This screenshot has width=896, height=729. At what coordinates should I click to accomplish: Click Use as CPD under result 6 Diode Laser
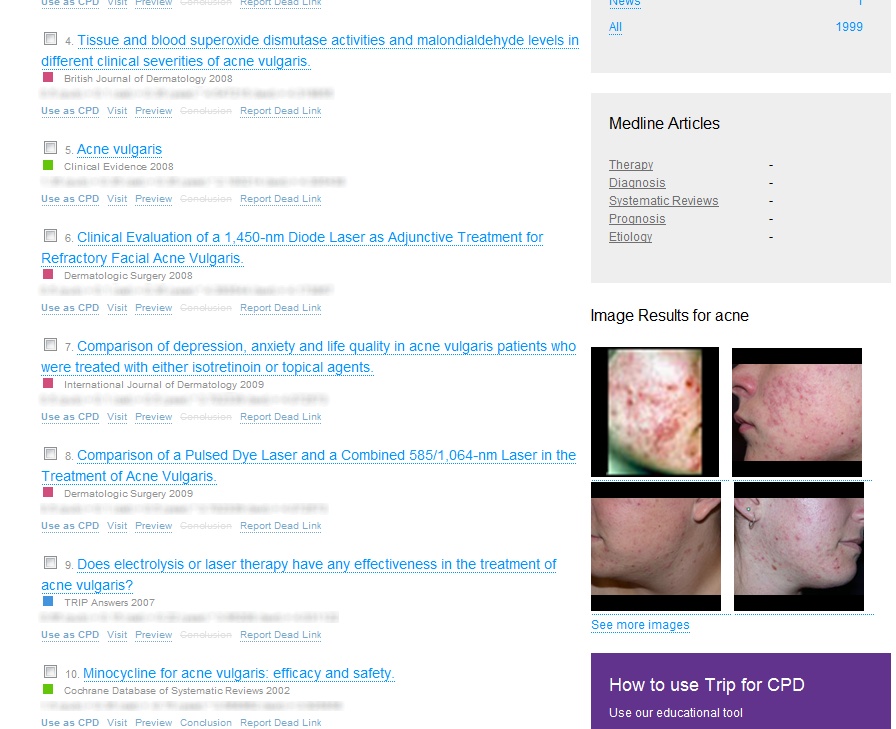pos(70,308)
